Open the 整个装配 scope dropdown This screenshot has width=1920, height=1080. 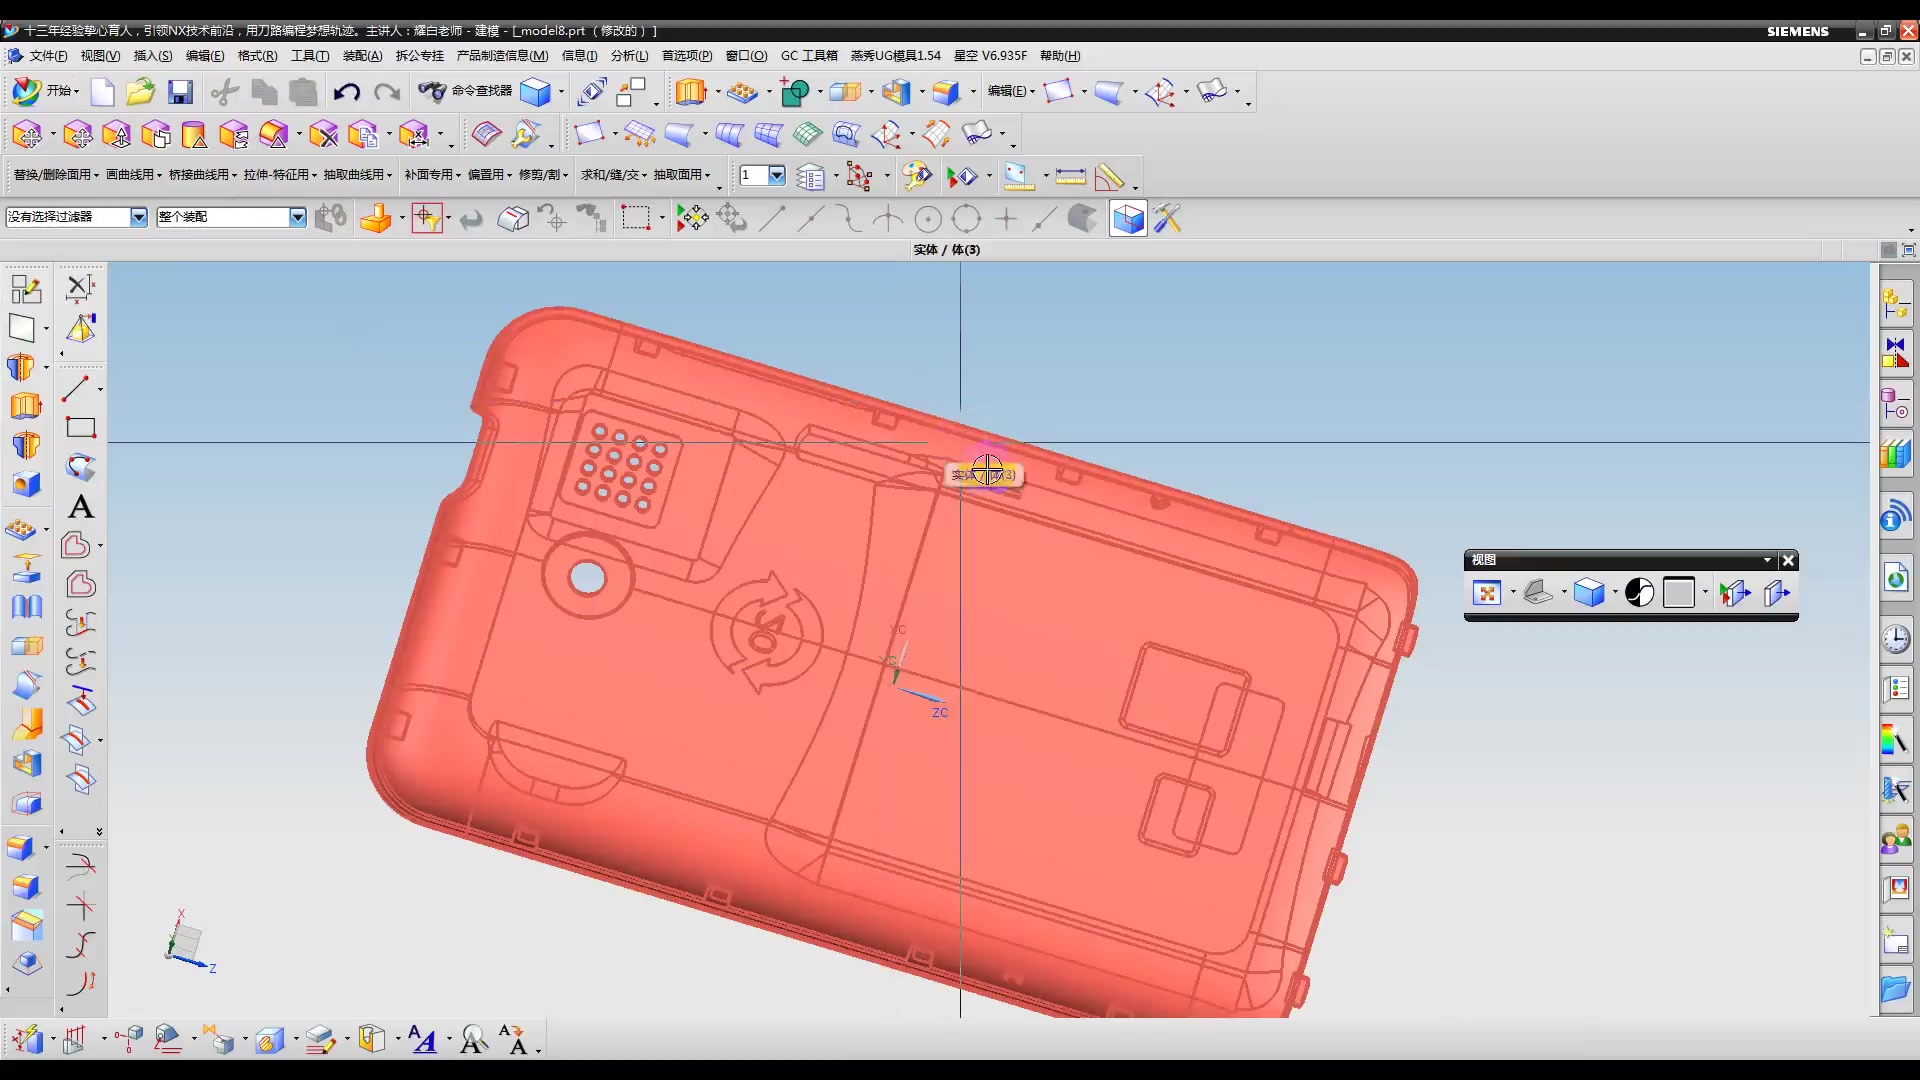[297, 217]
